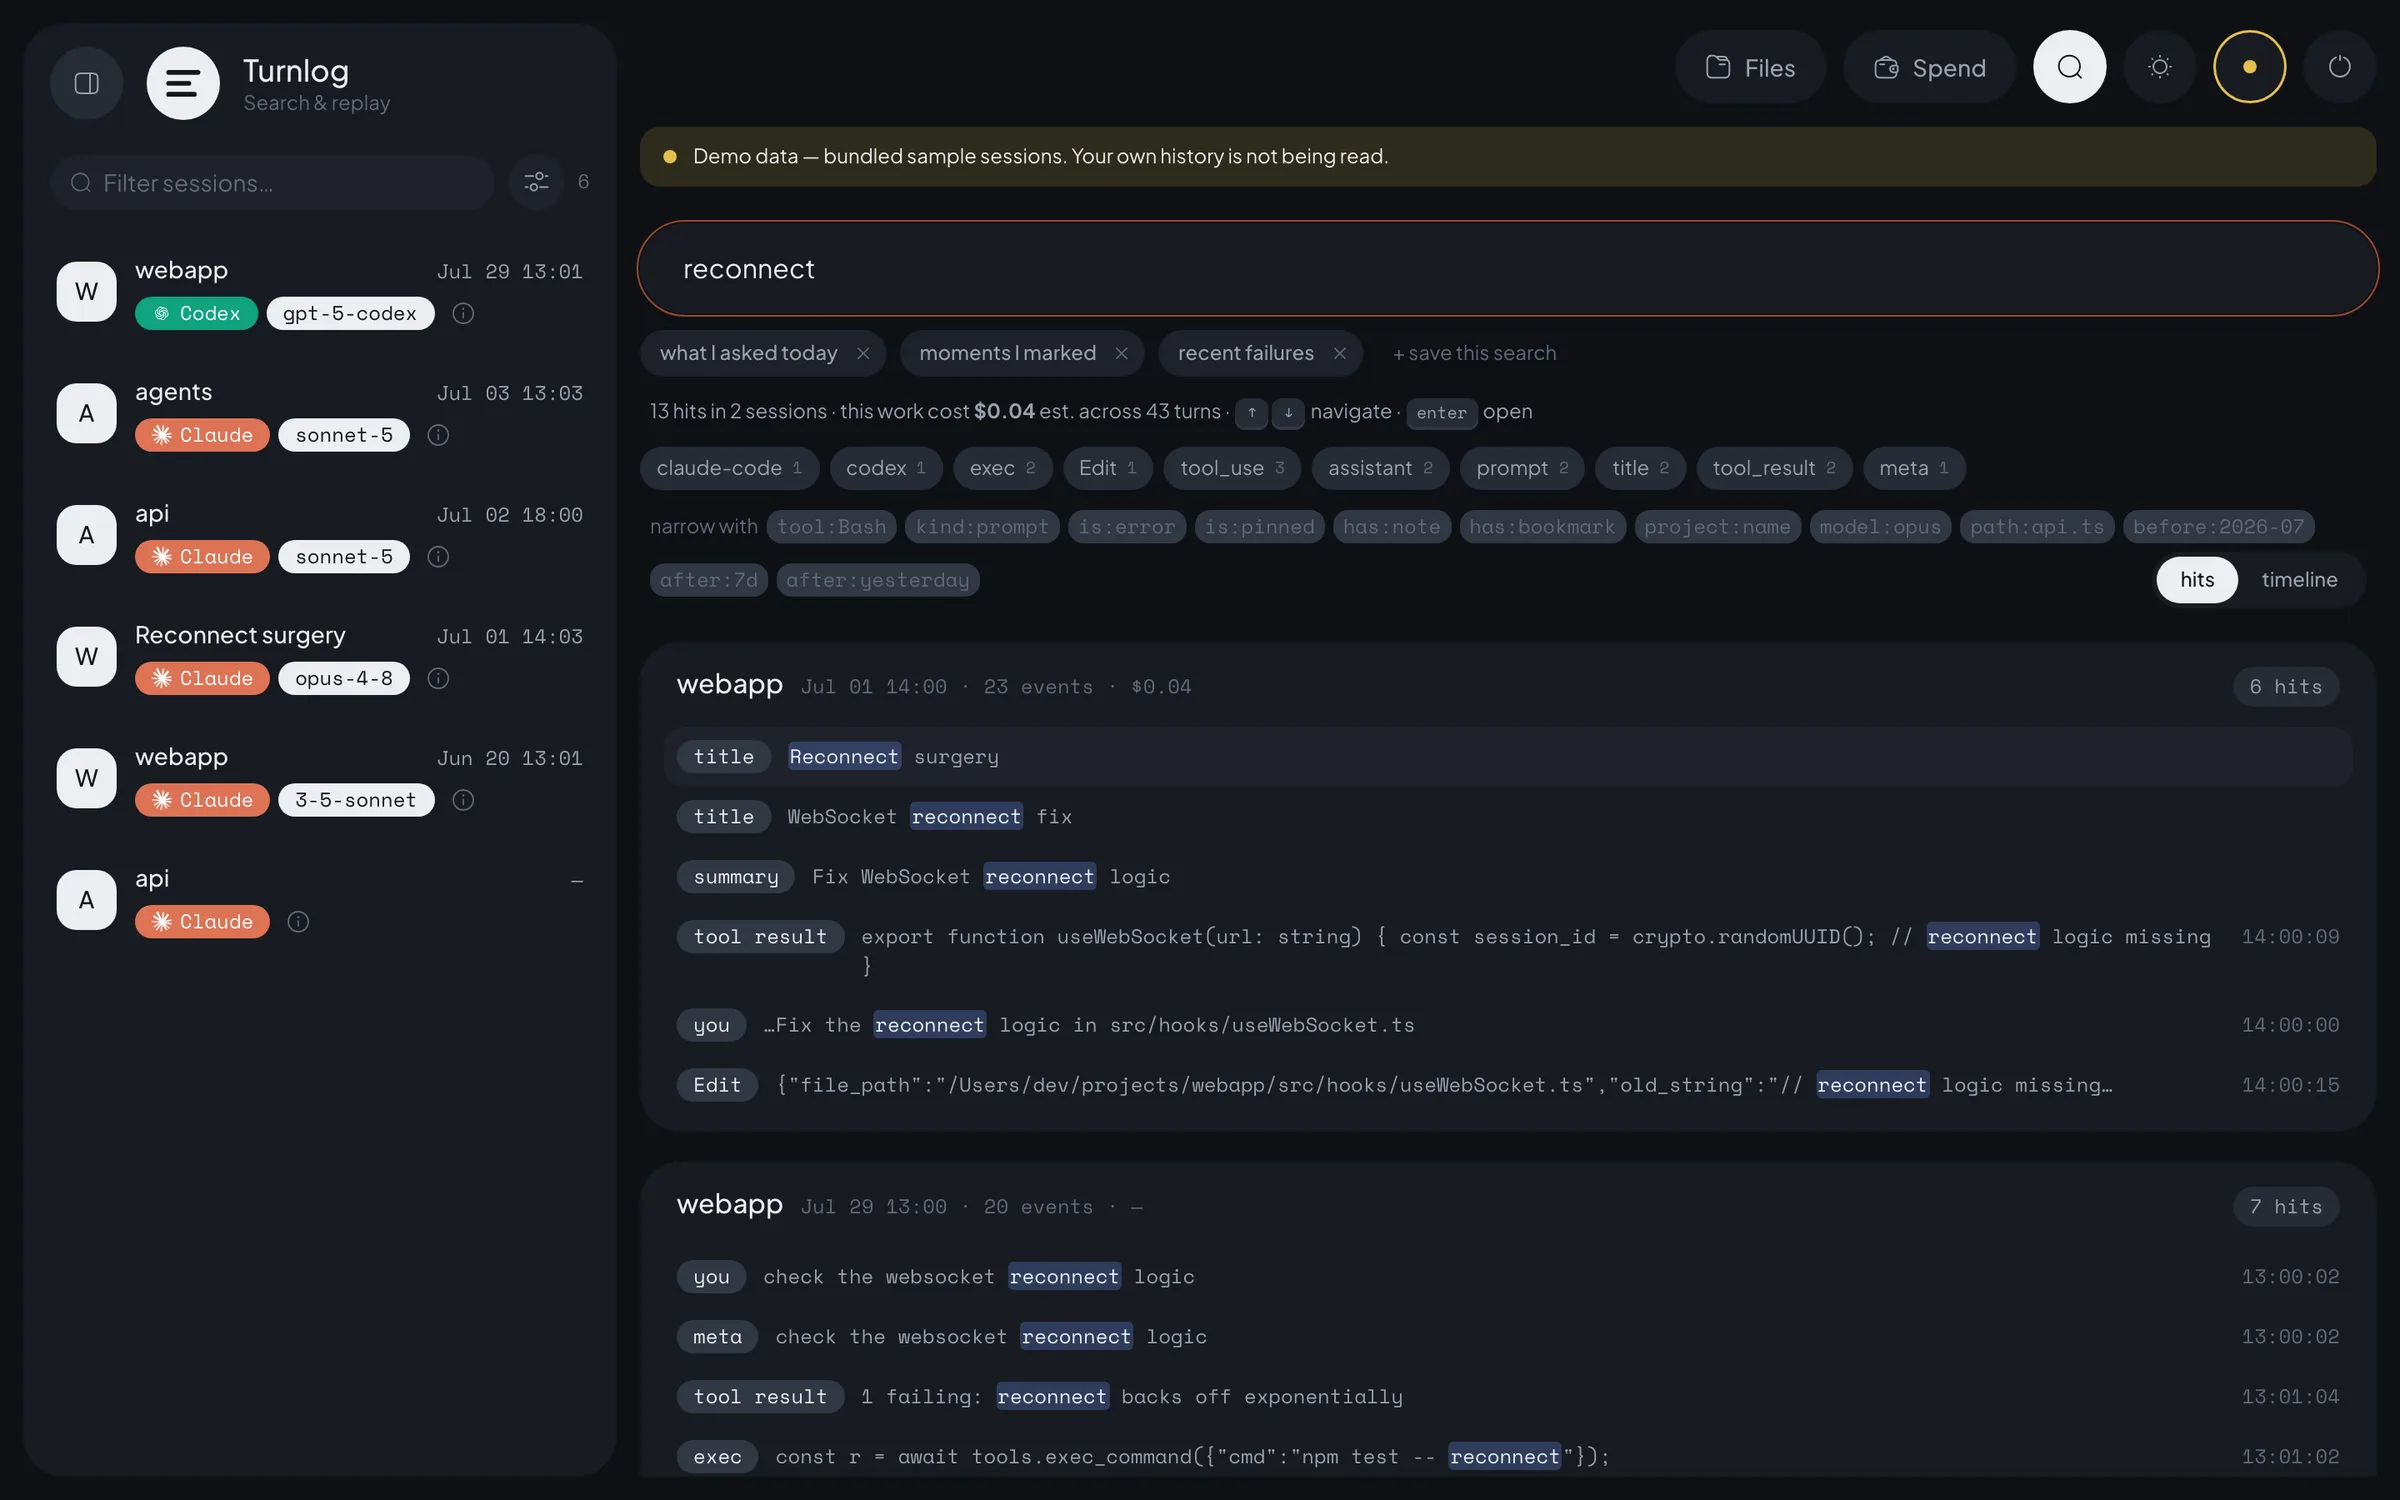Click the enter key hint
Screen dimensions: 2400x1500
point(1441,413)
